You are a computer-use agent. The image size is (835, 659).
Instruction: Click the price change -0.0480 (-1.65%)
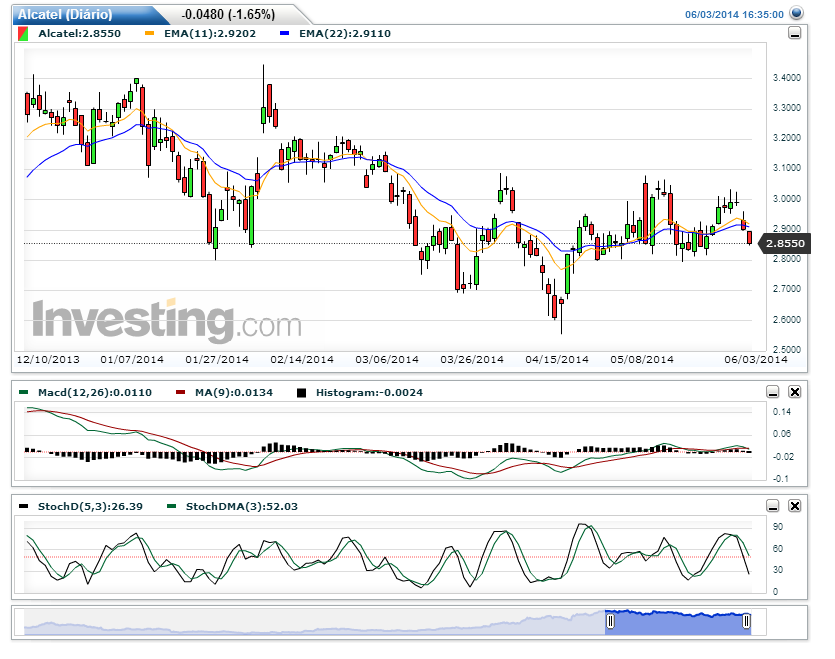point(228,14)
